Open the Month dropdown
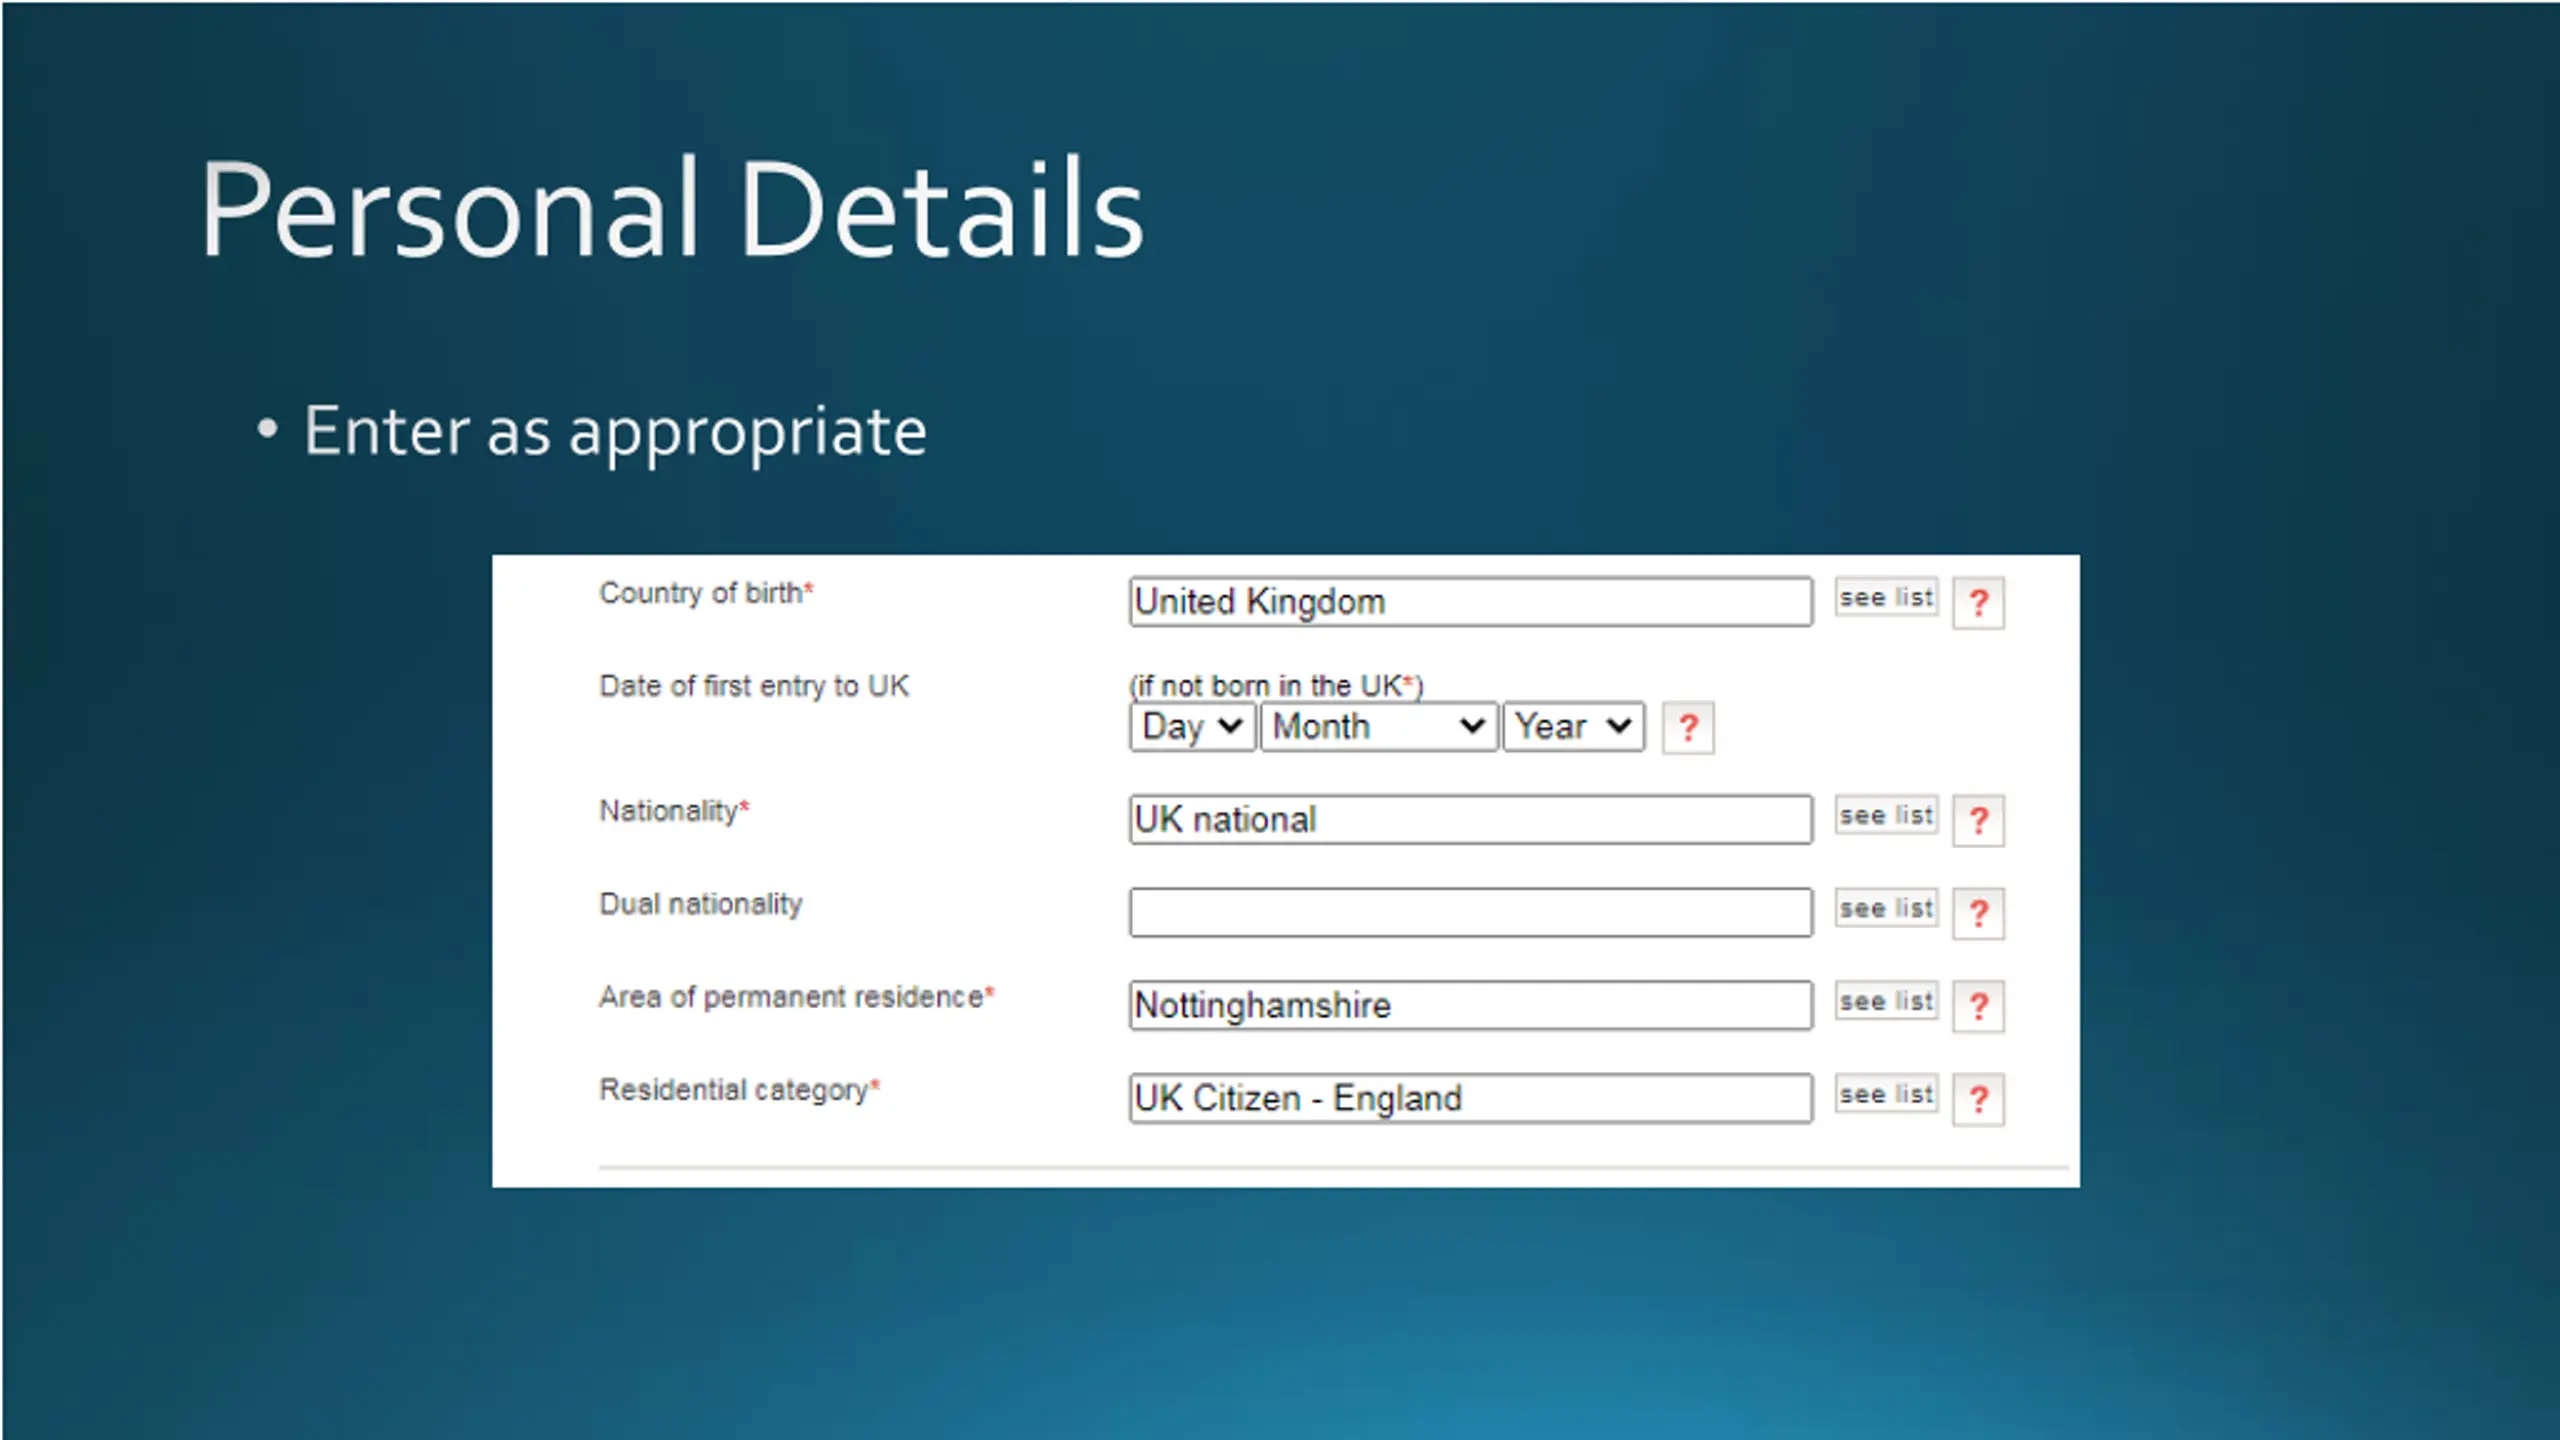Image resolution: width=2560 pixels, height=1440 pixels. pyautogui.click(x=1378, y=726)
